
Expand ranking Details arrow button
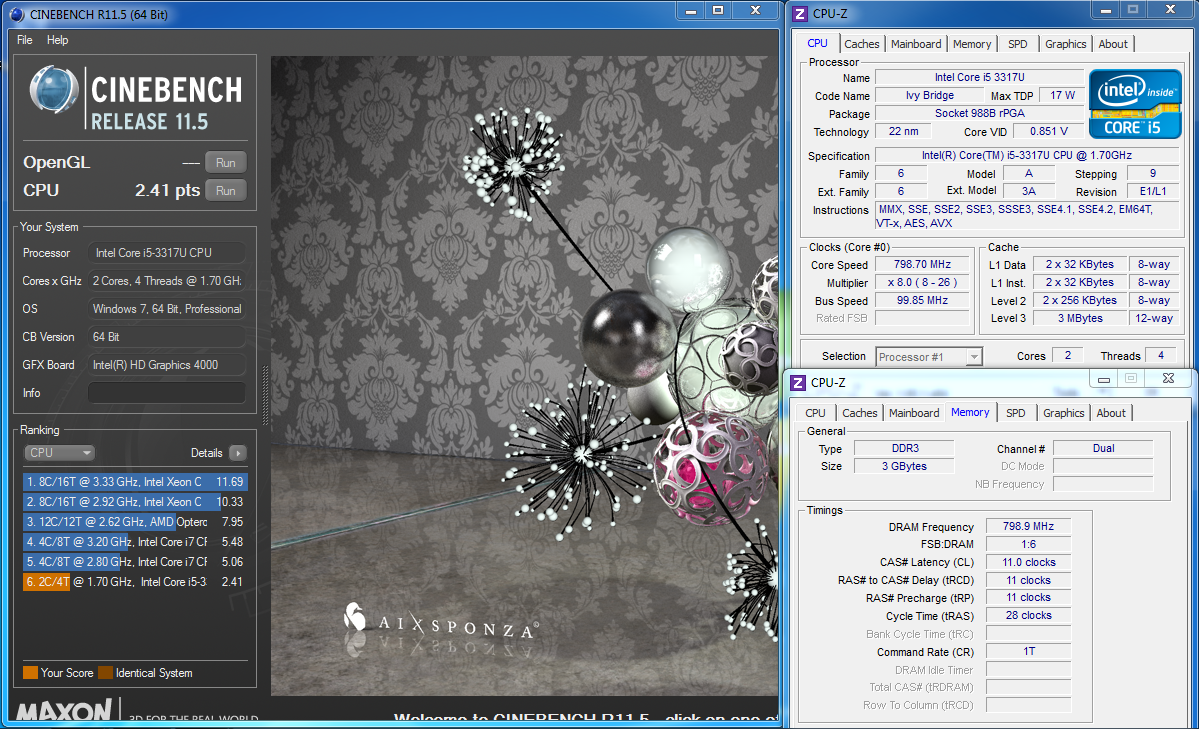click(238, 453)
